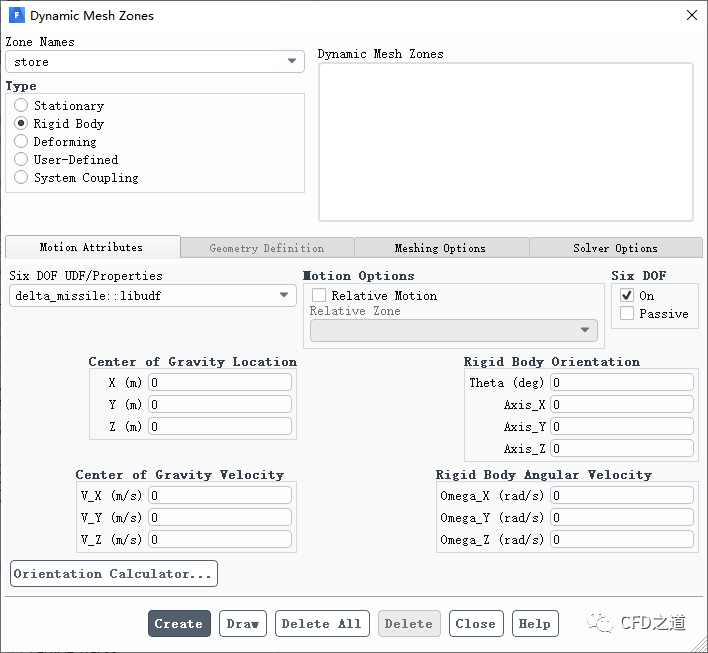Image resolution: width=708 pixels, height=653 pixels.
Task: Open the Zone Names dropdown
Action: click(x=155, y=62)
